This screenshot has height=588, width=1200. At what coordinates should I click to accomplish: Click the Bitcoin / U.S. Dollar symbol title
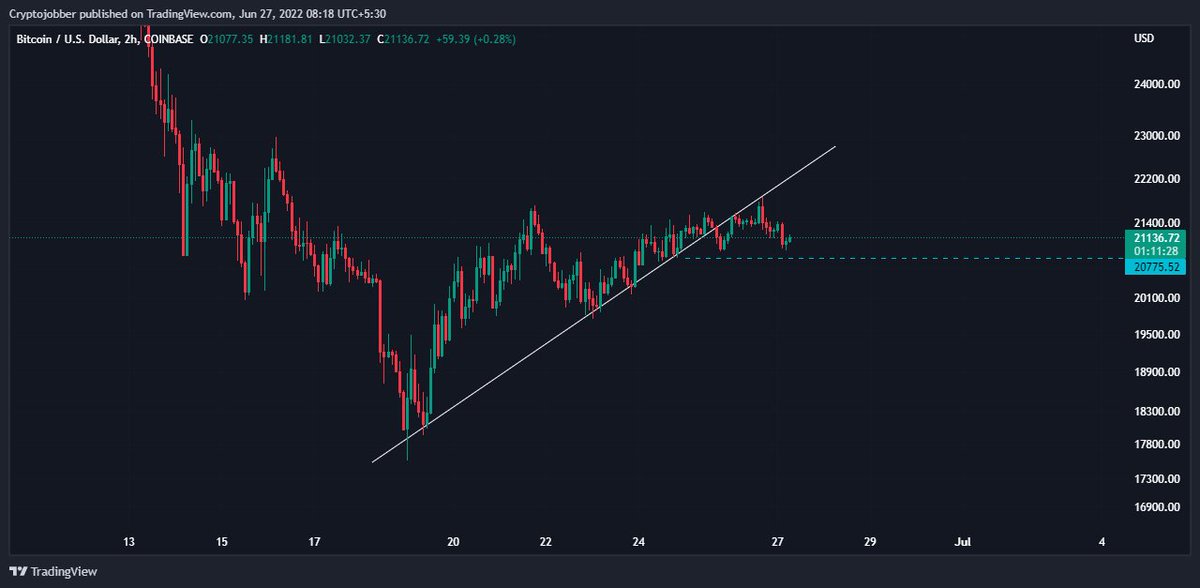[66, 39]
